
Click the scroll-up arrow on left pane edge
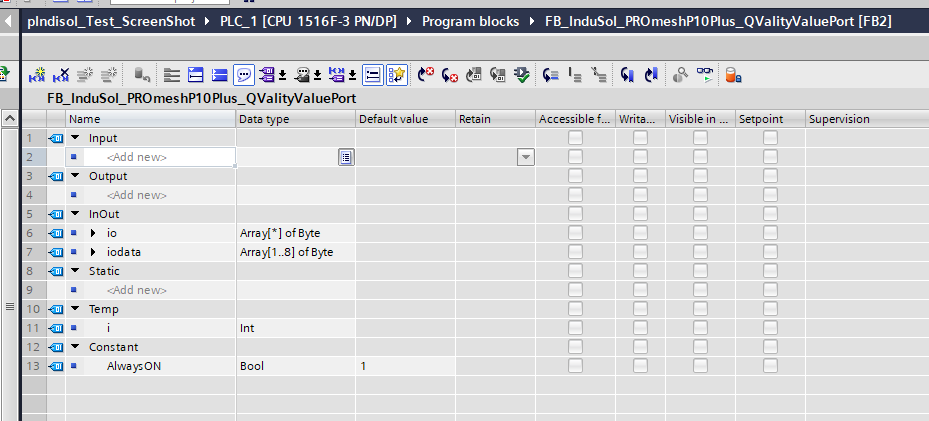click(x=9, y=119)
